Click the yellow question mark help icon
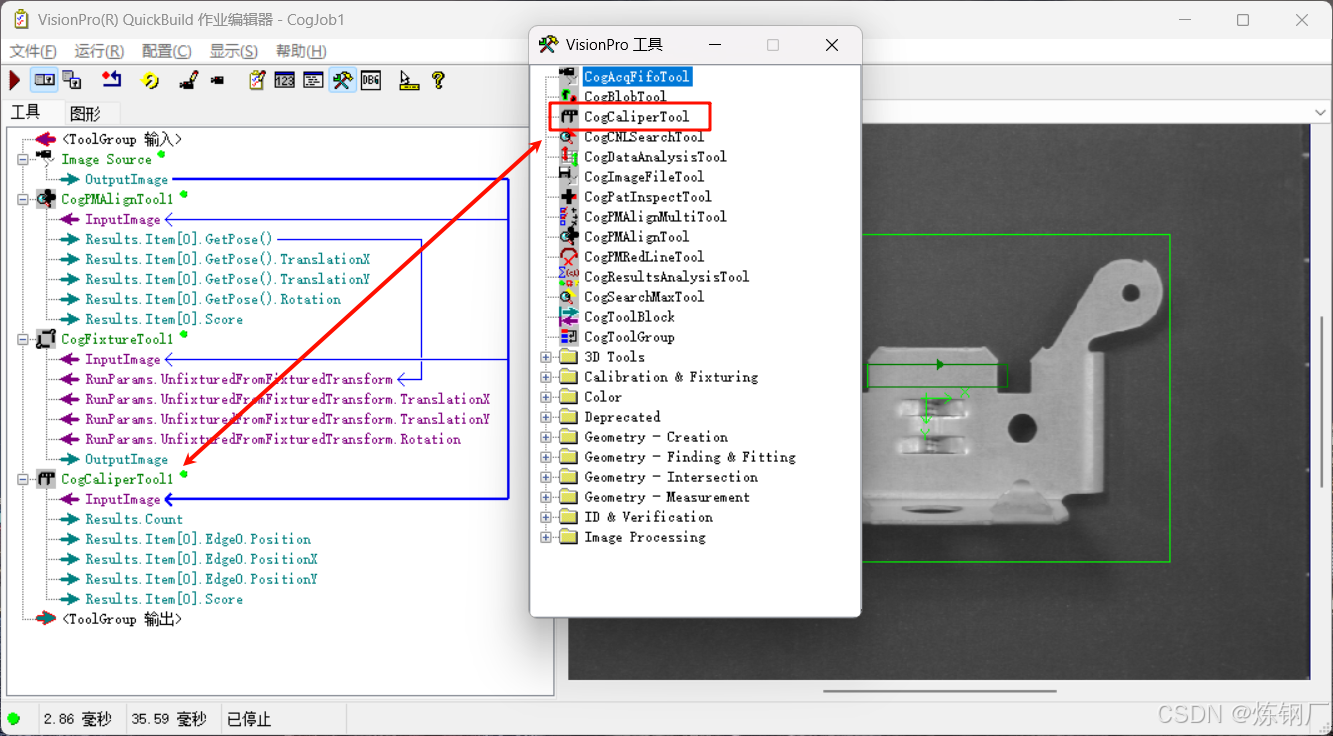This screenshot has height=736, width=1333. [x=438, y=80]
